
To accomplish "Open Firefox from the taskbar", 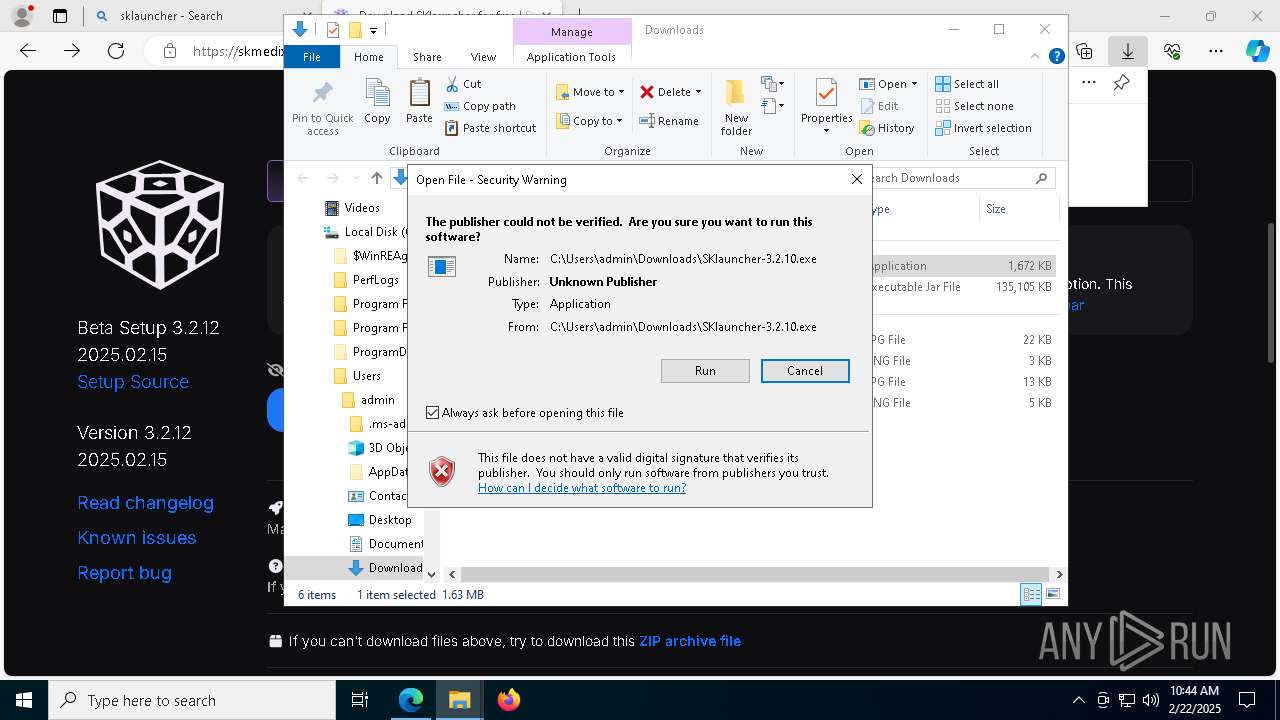I will pos(508,700).
